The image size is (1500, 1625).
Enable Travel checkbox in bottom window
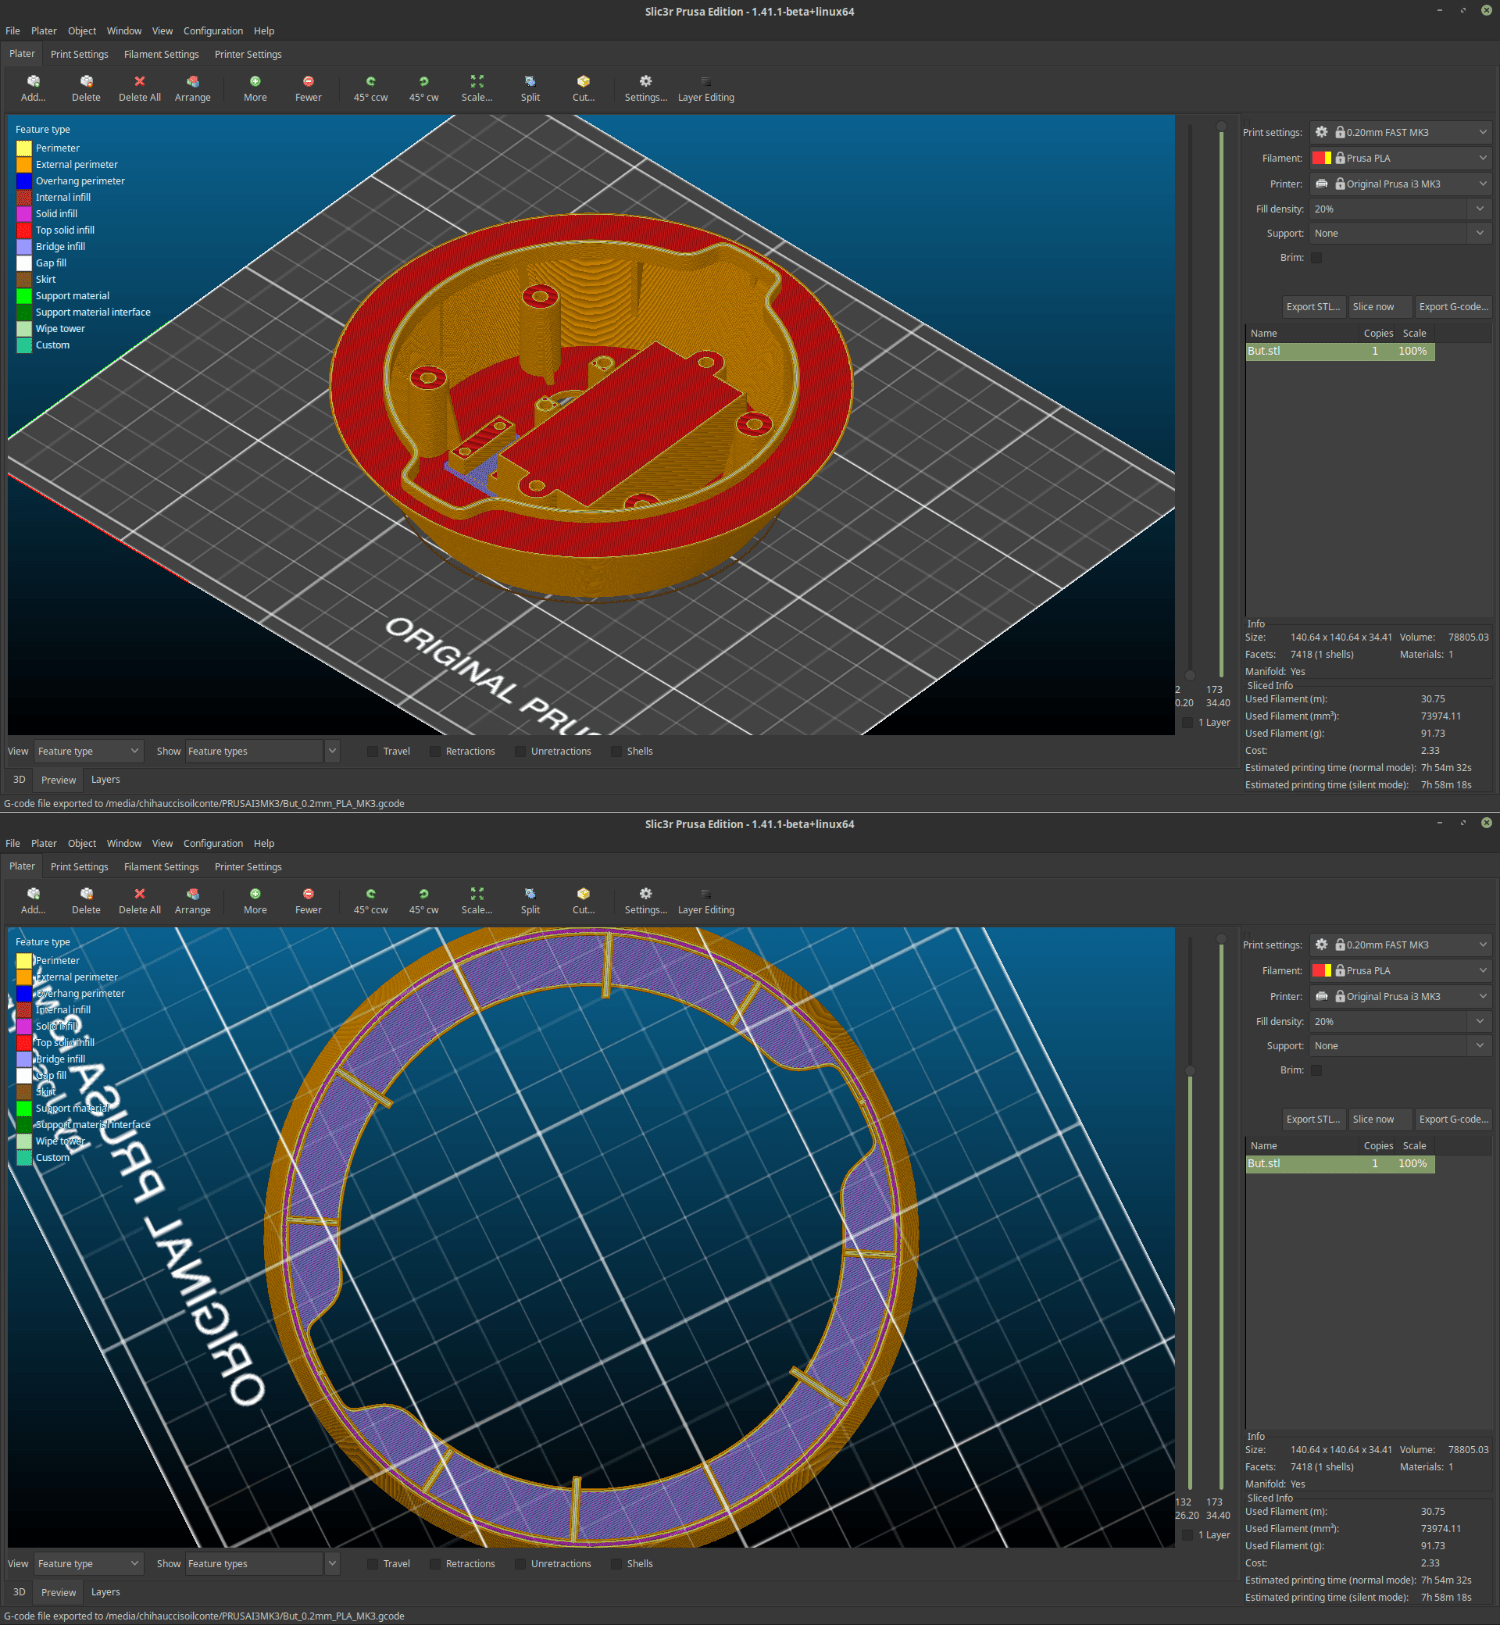pyautogui.click(x=372, y=1563)
